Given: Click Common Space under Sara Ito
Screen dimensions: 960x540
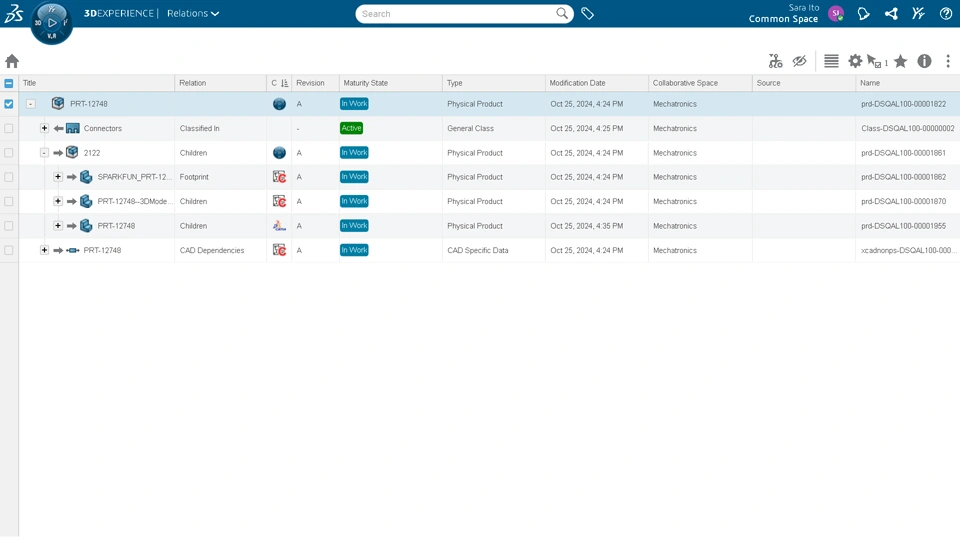Looking at the screenshot, I should click(x=783, y=19).
